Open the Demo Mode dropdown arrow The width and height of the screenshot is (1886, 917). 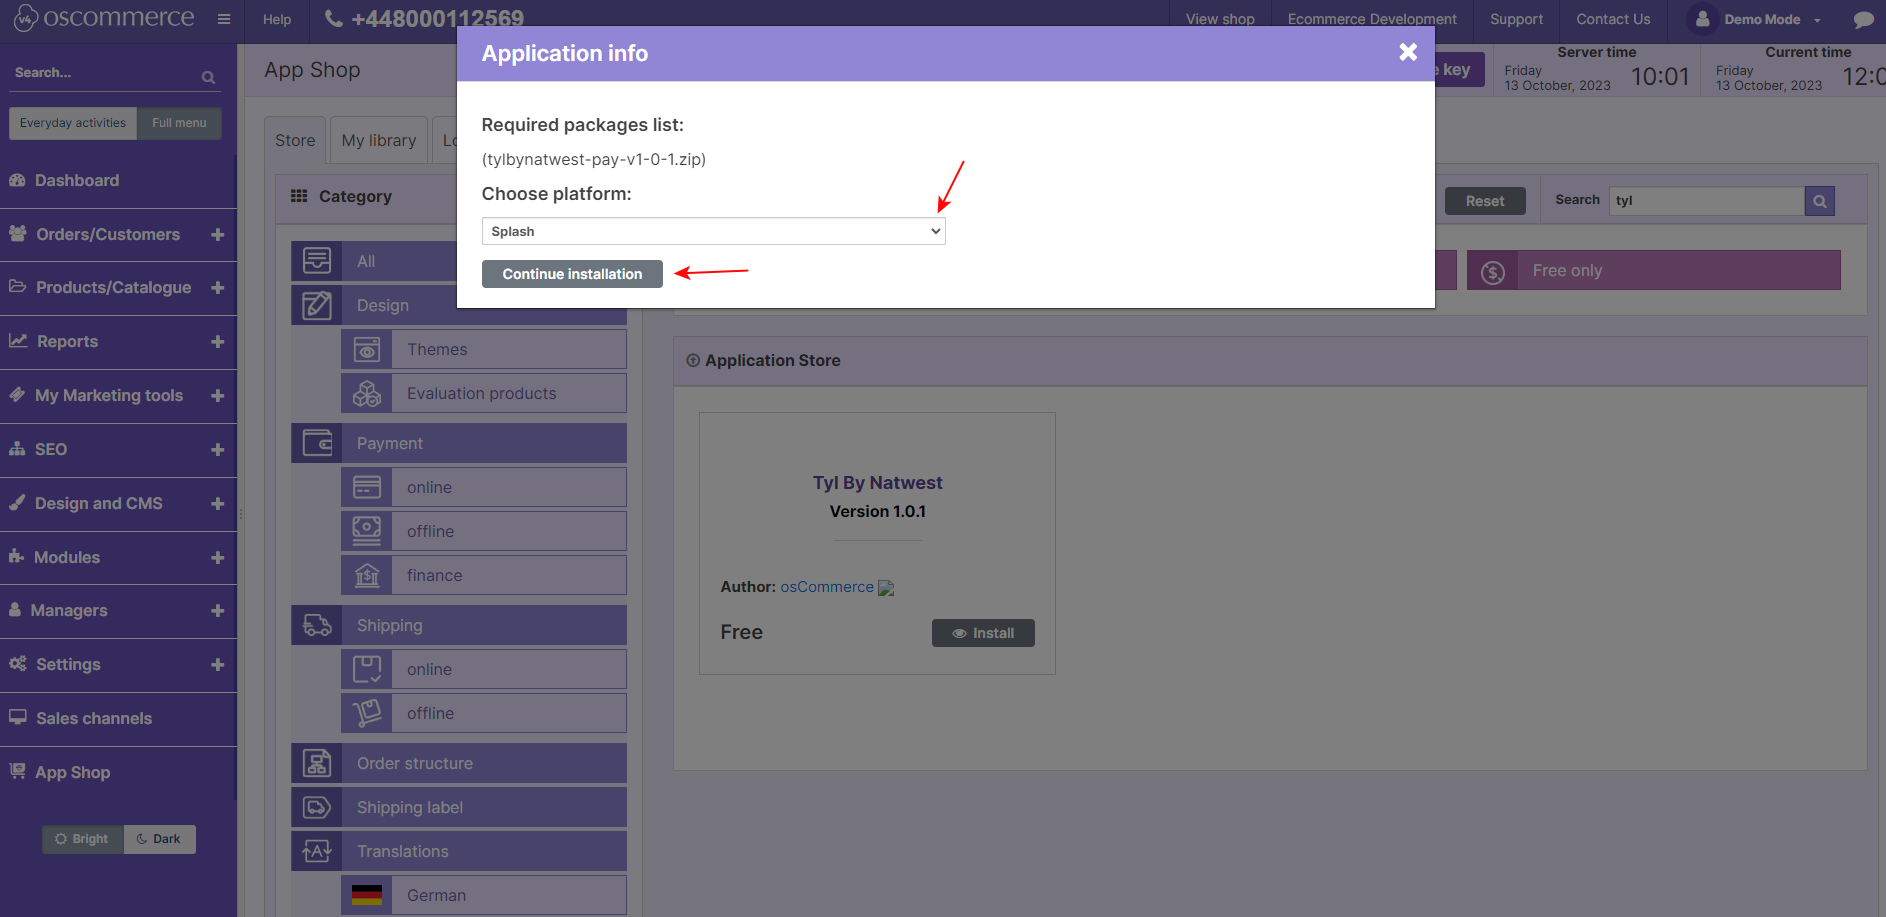[1817, 20]
